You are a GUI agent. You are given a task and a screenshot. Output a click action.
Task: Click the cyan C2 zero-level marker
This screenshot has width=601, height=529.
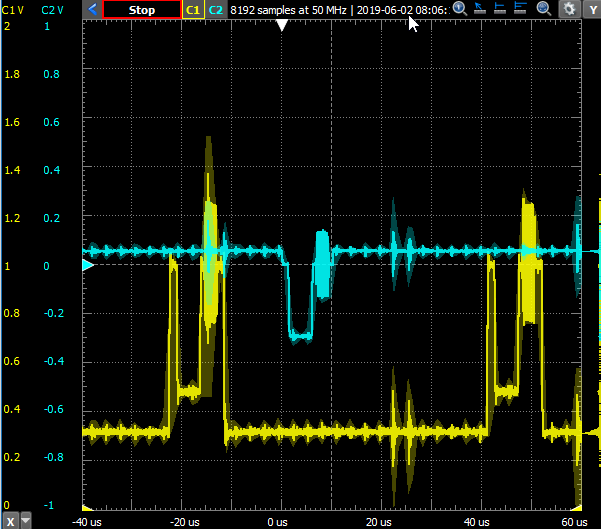(88, 265)
